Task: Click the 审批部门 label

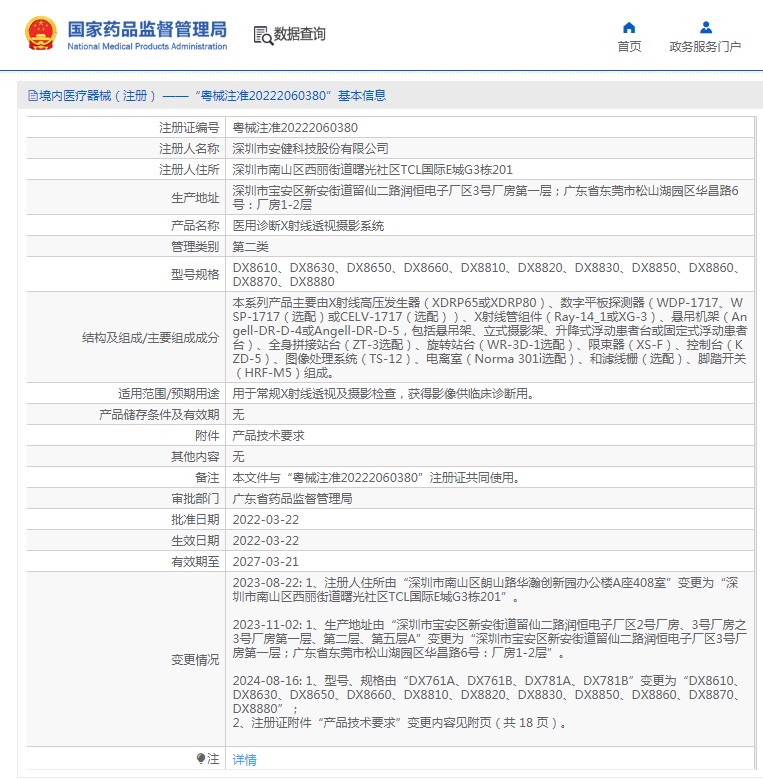Action: pos(195,498)
